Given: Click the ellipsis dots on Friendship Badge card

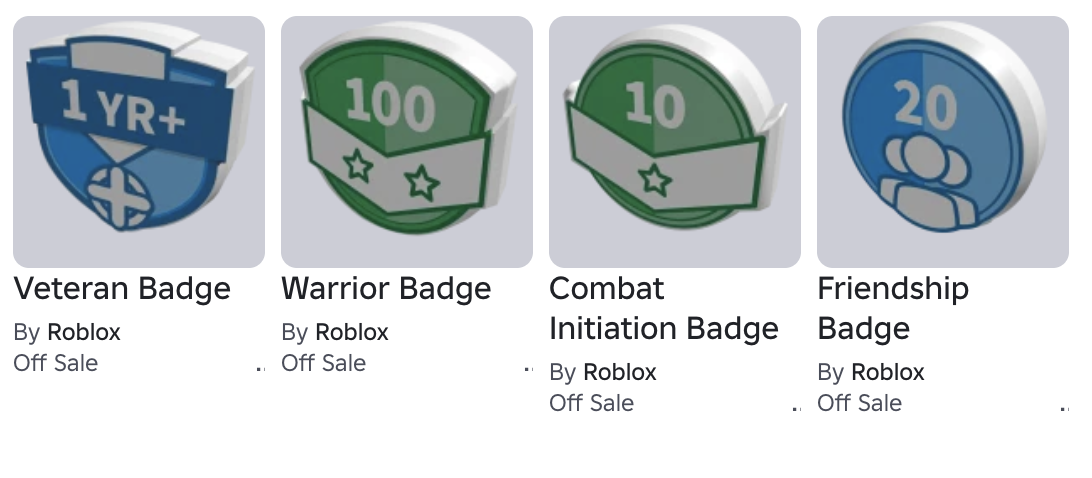Looking at the screenshot, I should (x=1065, y=409).
